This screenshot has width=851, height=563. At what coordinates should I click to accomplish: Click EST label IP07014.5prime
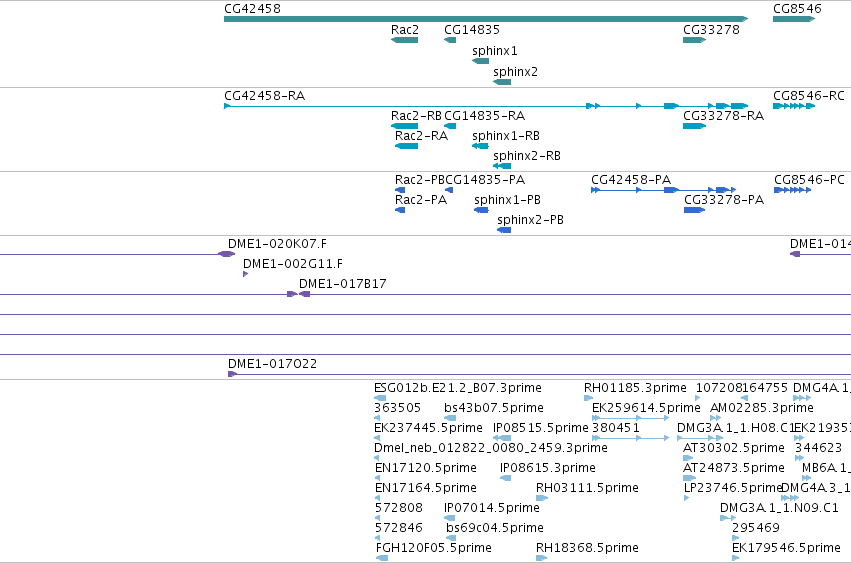492,508
